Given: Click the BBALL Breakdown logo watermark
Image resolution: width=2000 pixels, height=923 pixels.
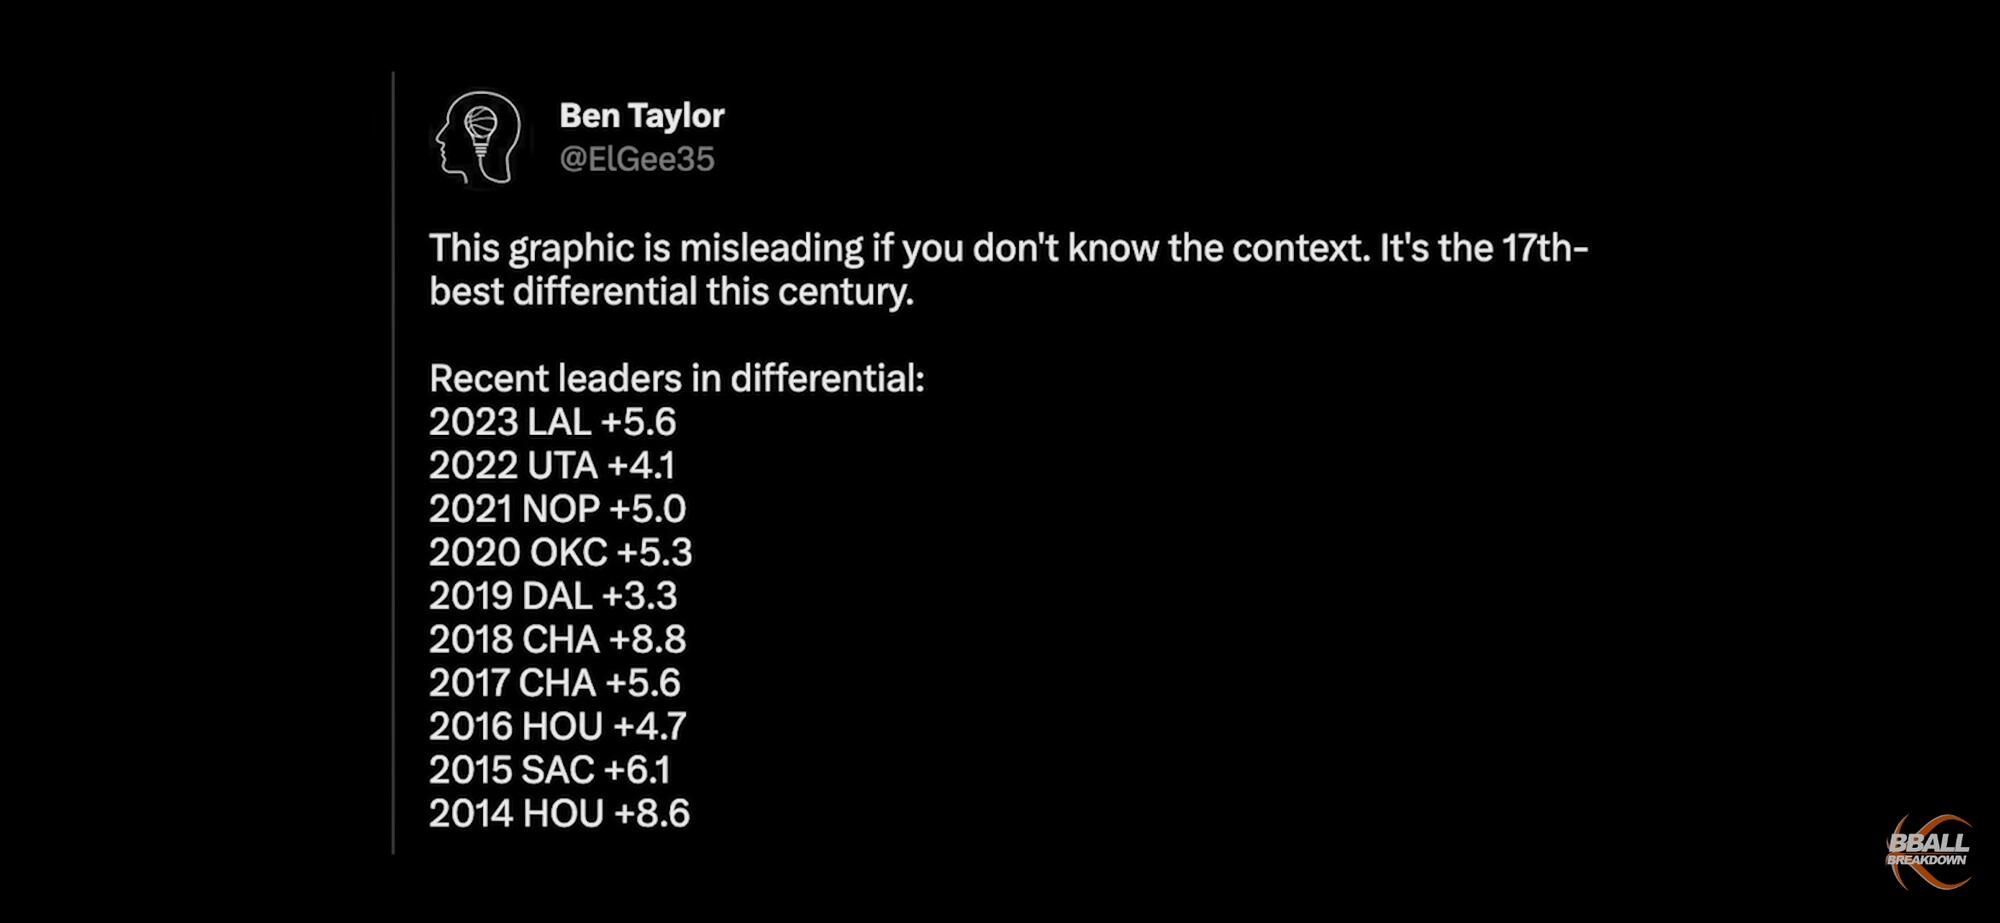Looking at the screenshot, I should (1929, 852).
